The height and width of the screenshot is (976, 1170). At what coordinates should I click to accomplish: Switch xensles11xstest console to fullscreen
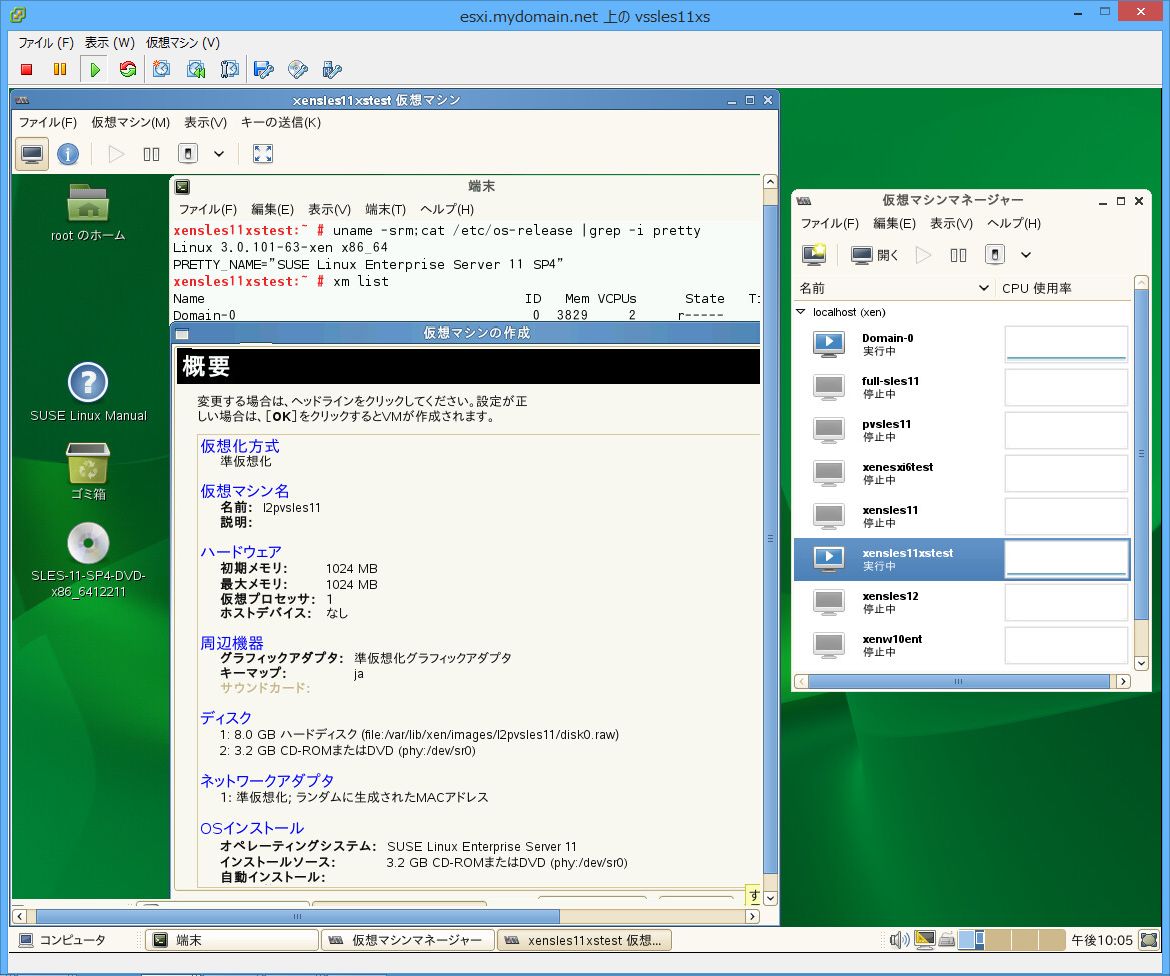coord(263,154)
